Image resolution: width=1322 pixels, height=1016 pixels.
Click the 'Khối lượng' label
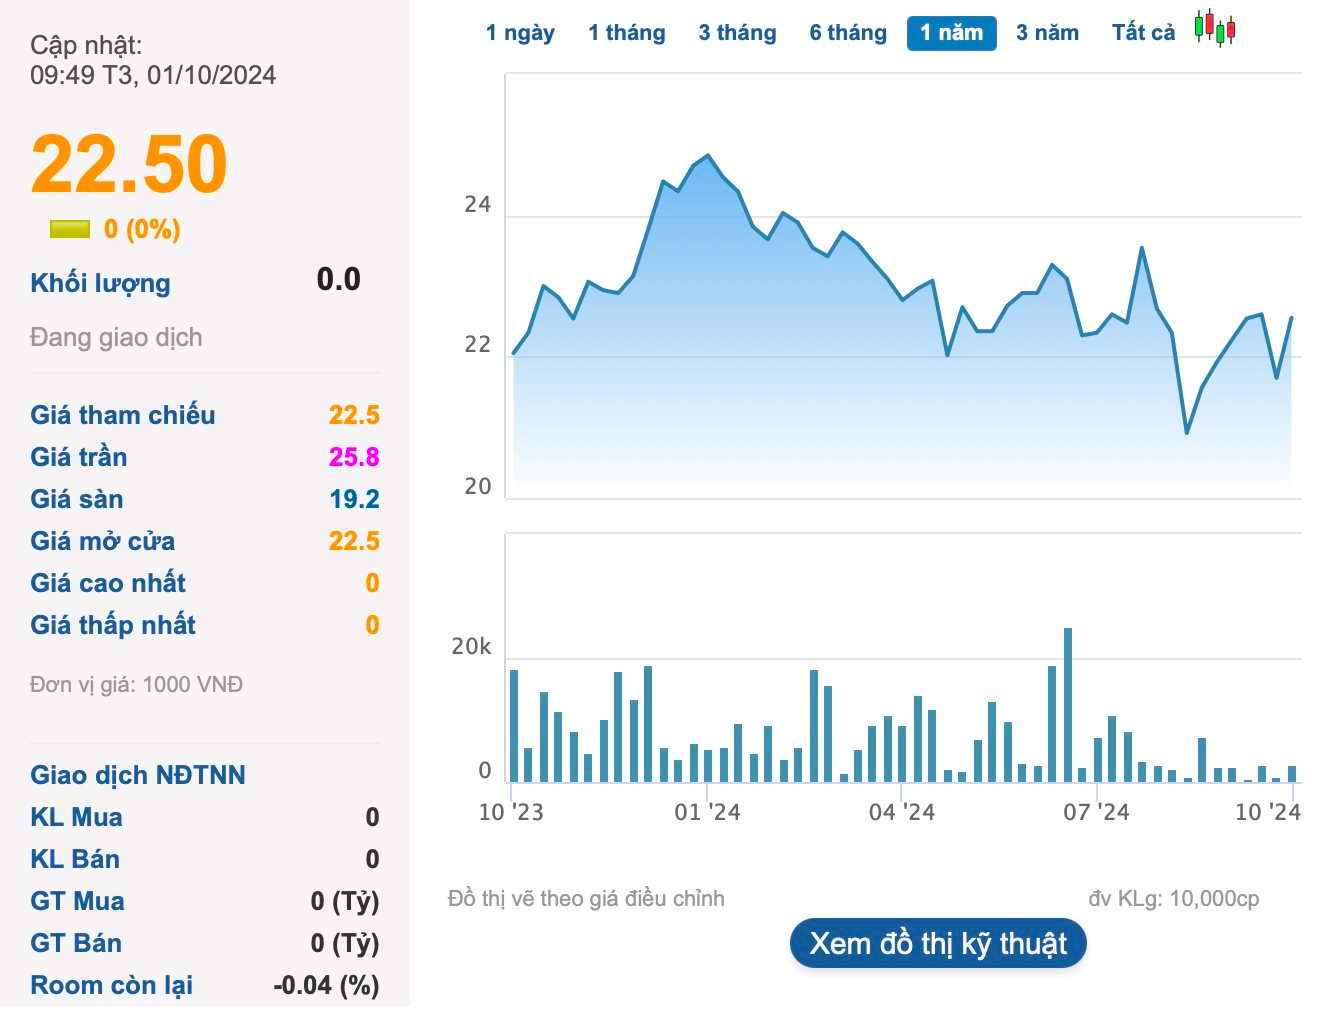(x=100, y=283)
